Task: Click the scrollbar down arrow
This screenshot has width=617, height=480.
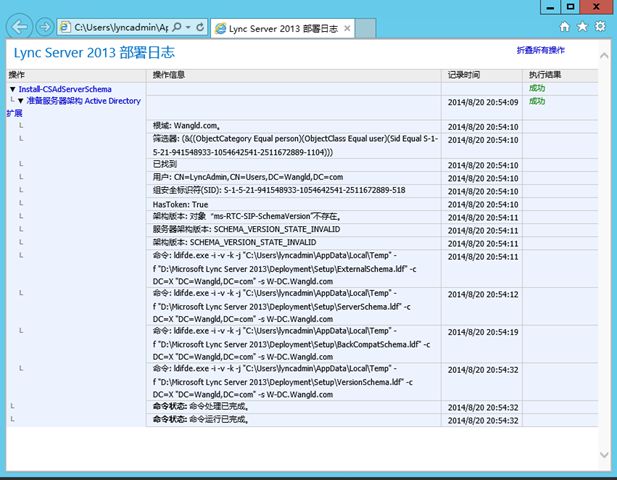Action: 604,454
